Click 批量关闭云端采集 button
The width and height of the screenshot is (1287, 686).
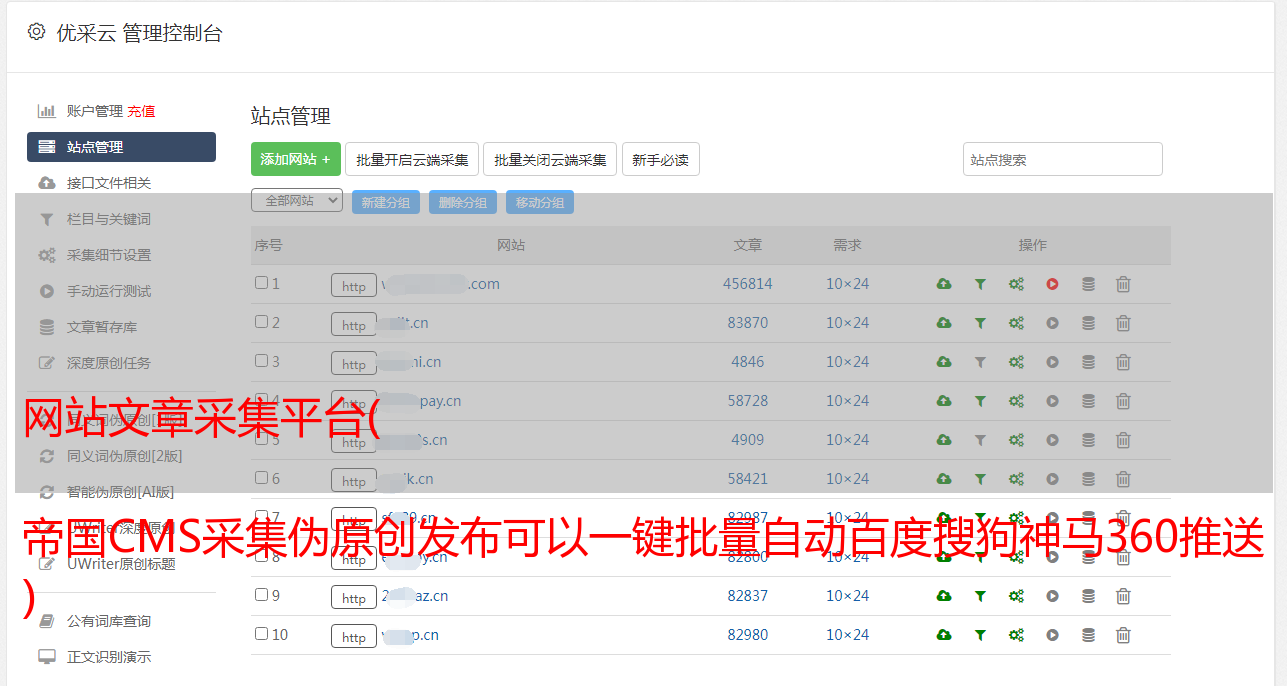(x=550, y=159)
